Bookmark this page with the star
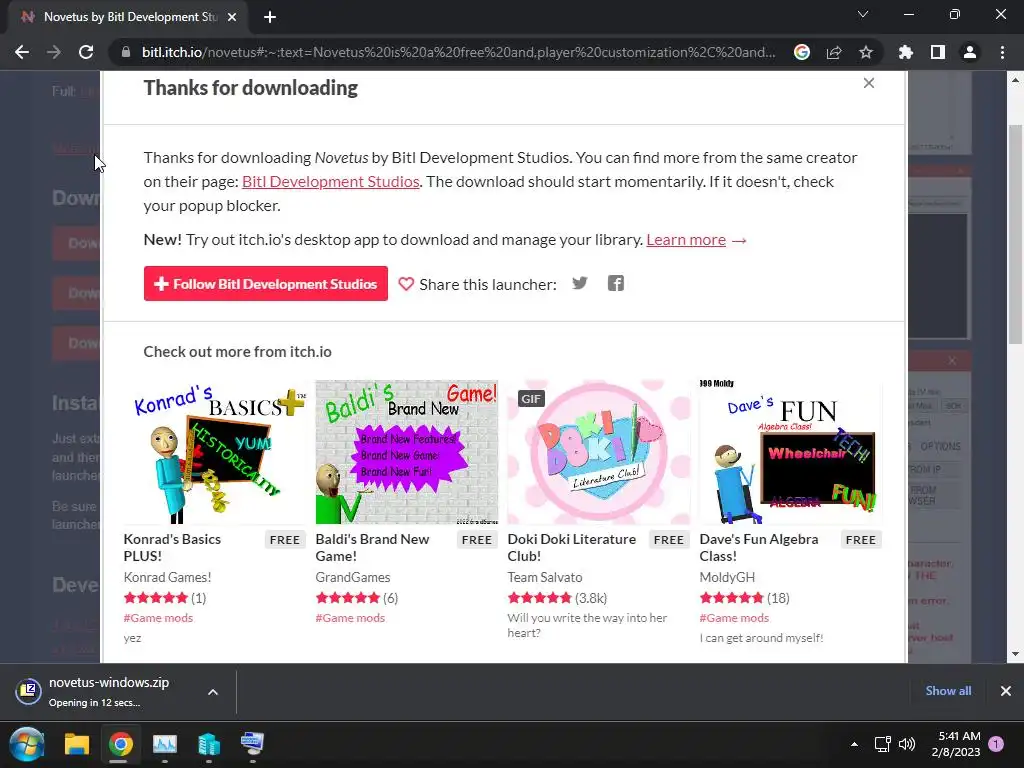 (x=866, y=52)
